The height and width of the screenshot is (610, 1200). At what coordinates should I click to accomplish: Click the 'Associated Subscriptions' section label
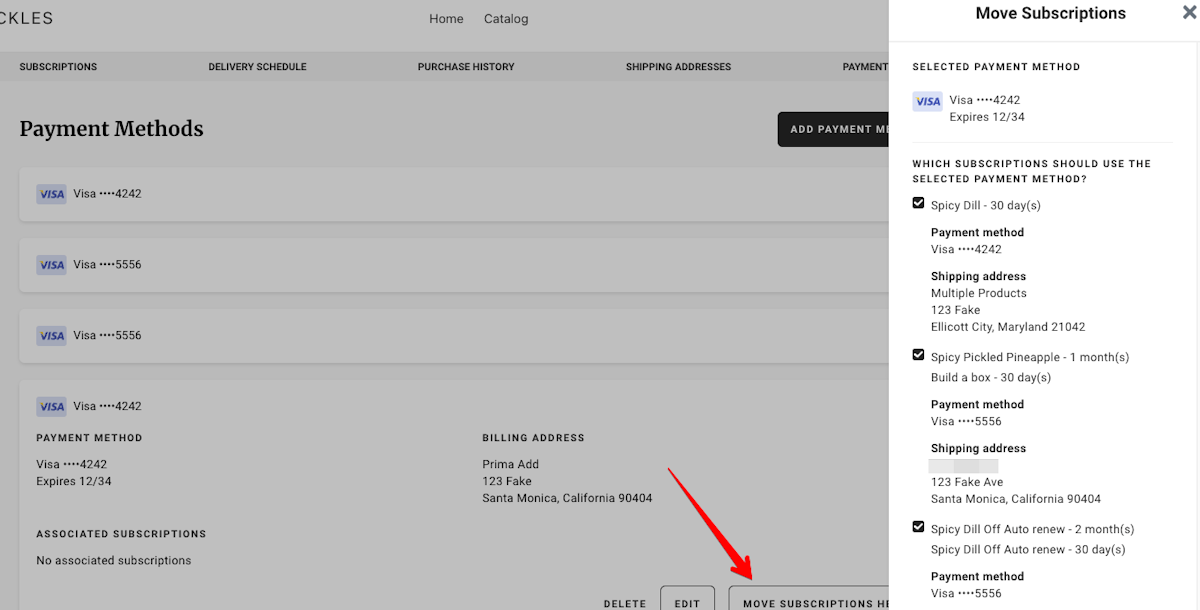click(x=121, y=534)
